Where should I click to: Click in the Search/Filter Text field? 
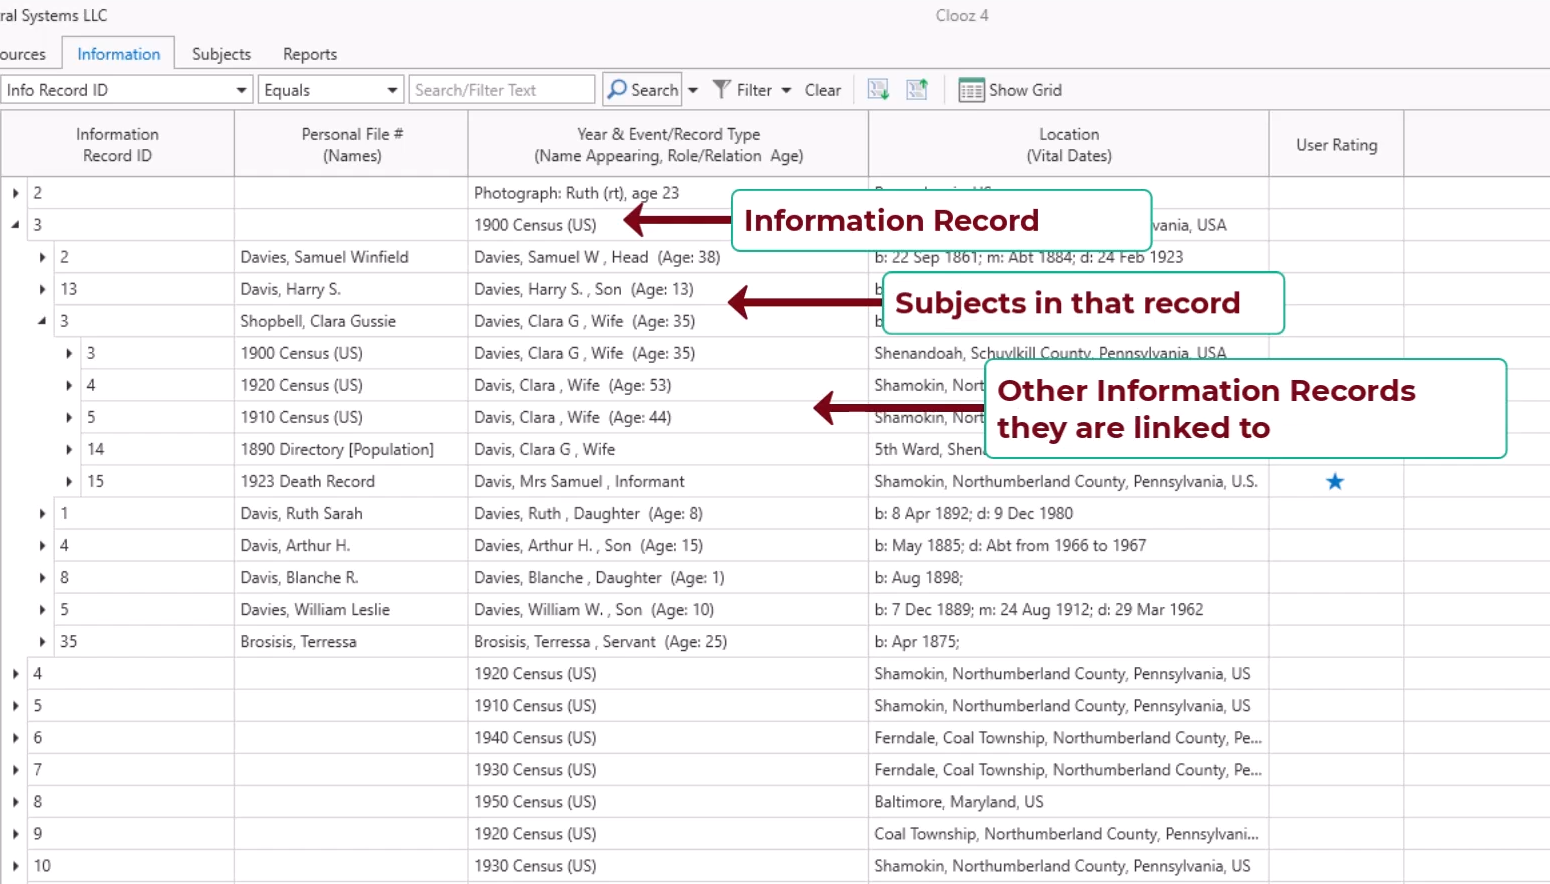click(502, 90)
